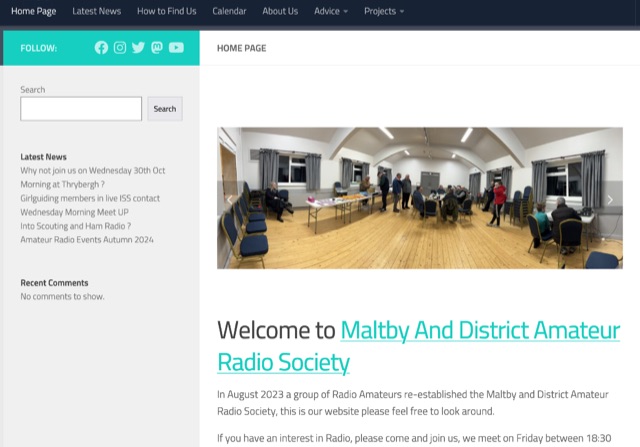
Task: Open the Facebook social link
Action: 101,48
